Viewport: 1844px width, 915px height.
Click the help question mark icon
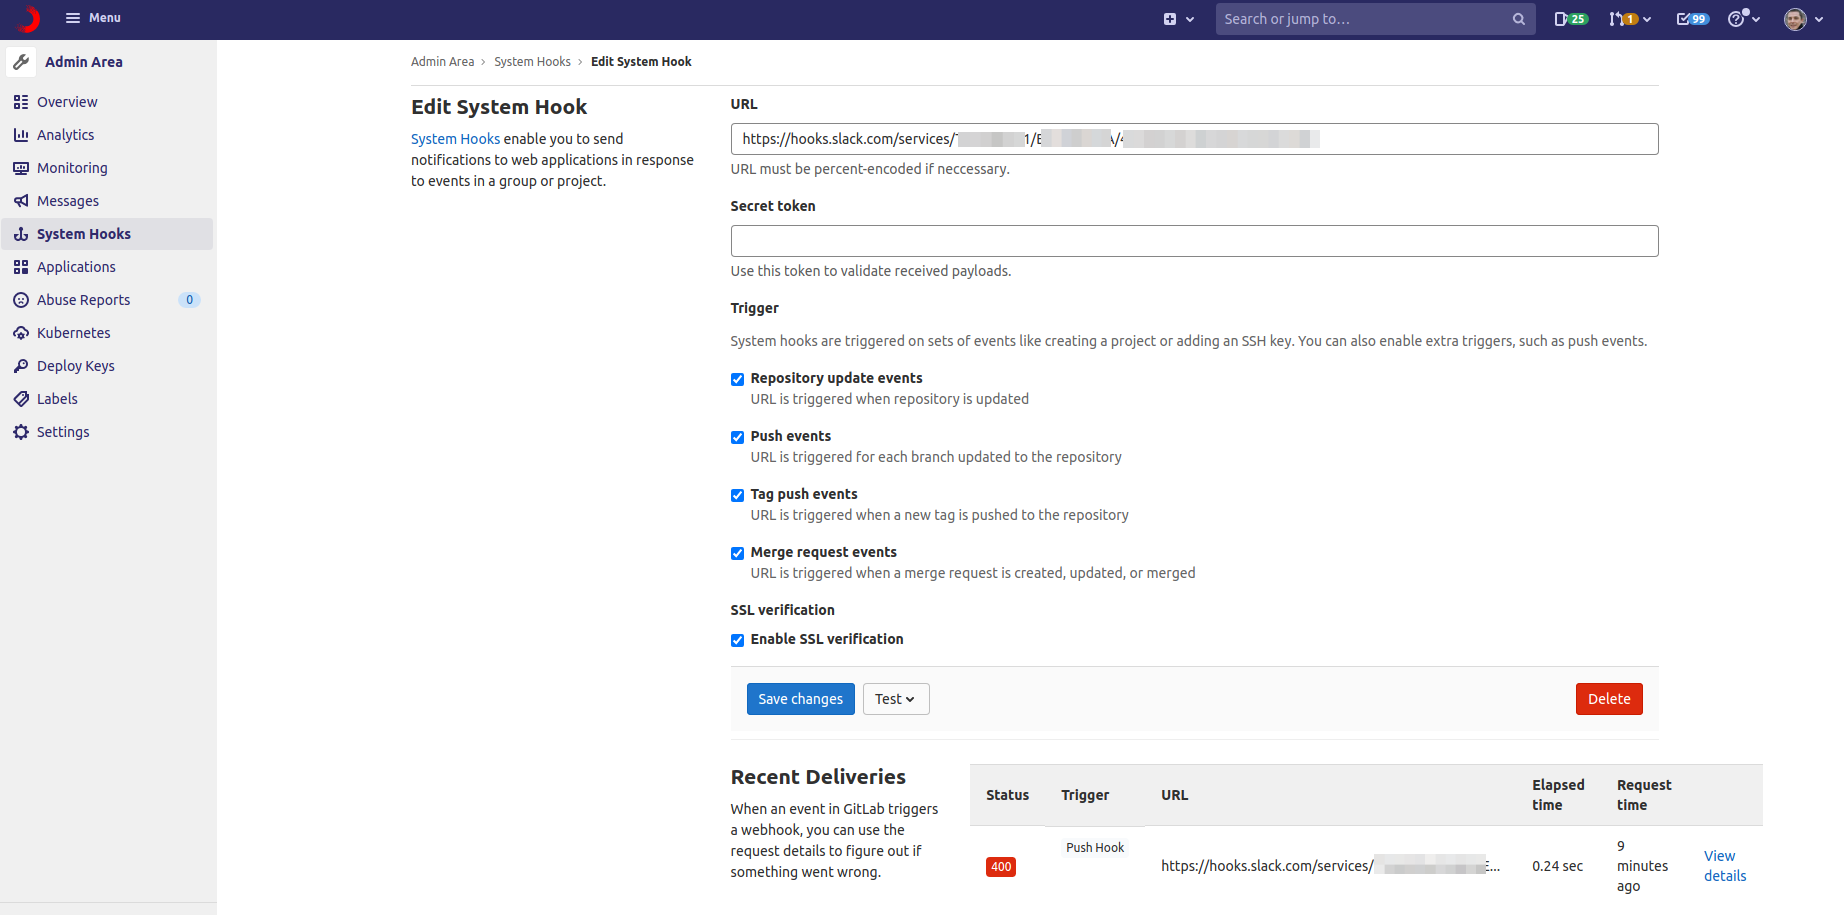click(1737, 19)
